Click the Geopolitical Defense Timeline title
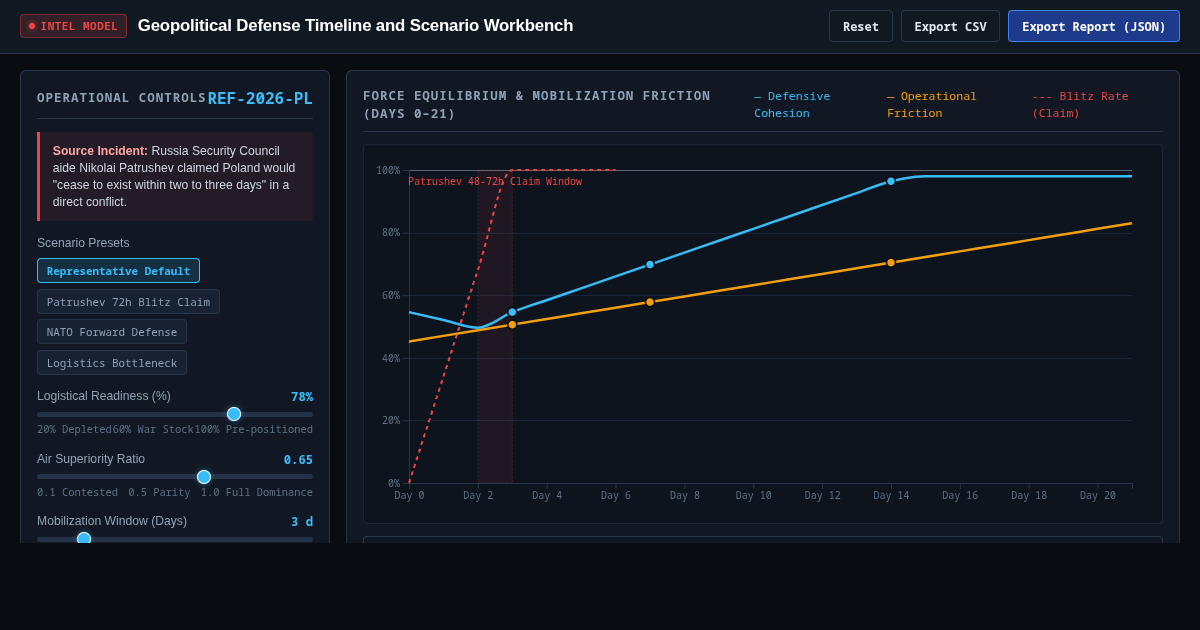The image size is (1200, 630). click(x=355, y=26)
